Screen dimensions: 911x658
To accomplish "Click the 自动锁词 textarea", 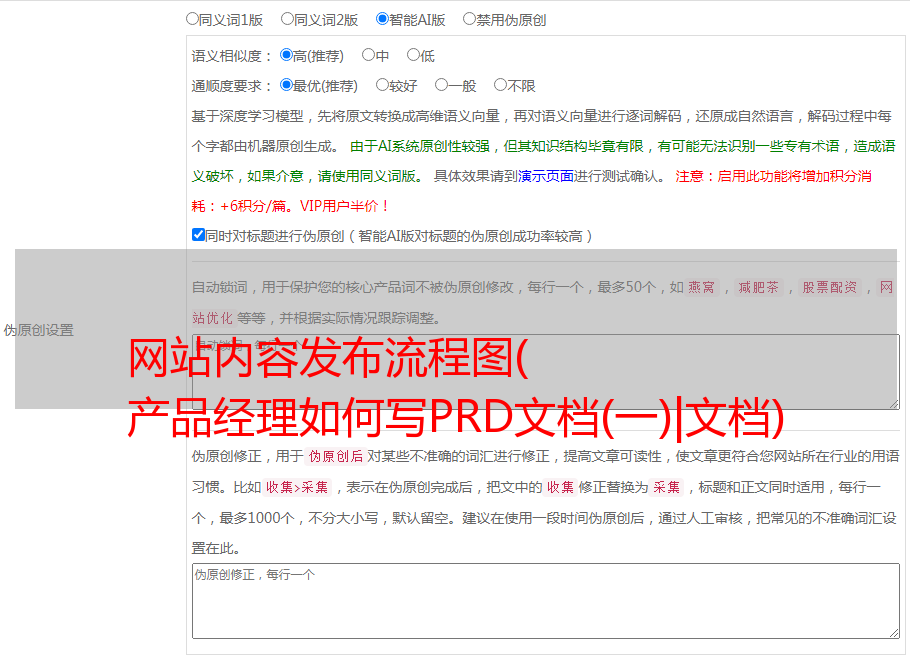I will pyautogui.click(x=546, y=372).
